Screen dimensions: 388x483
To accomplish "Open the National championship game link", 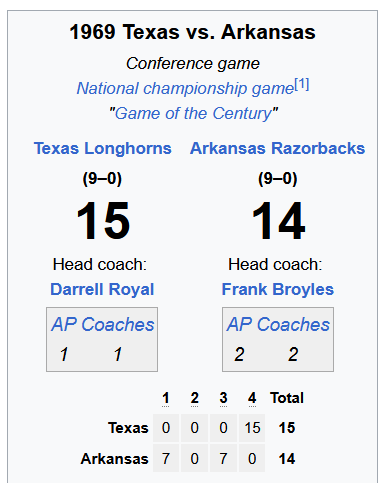I will [x=185, y=89].
